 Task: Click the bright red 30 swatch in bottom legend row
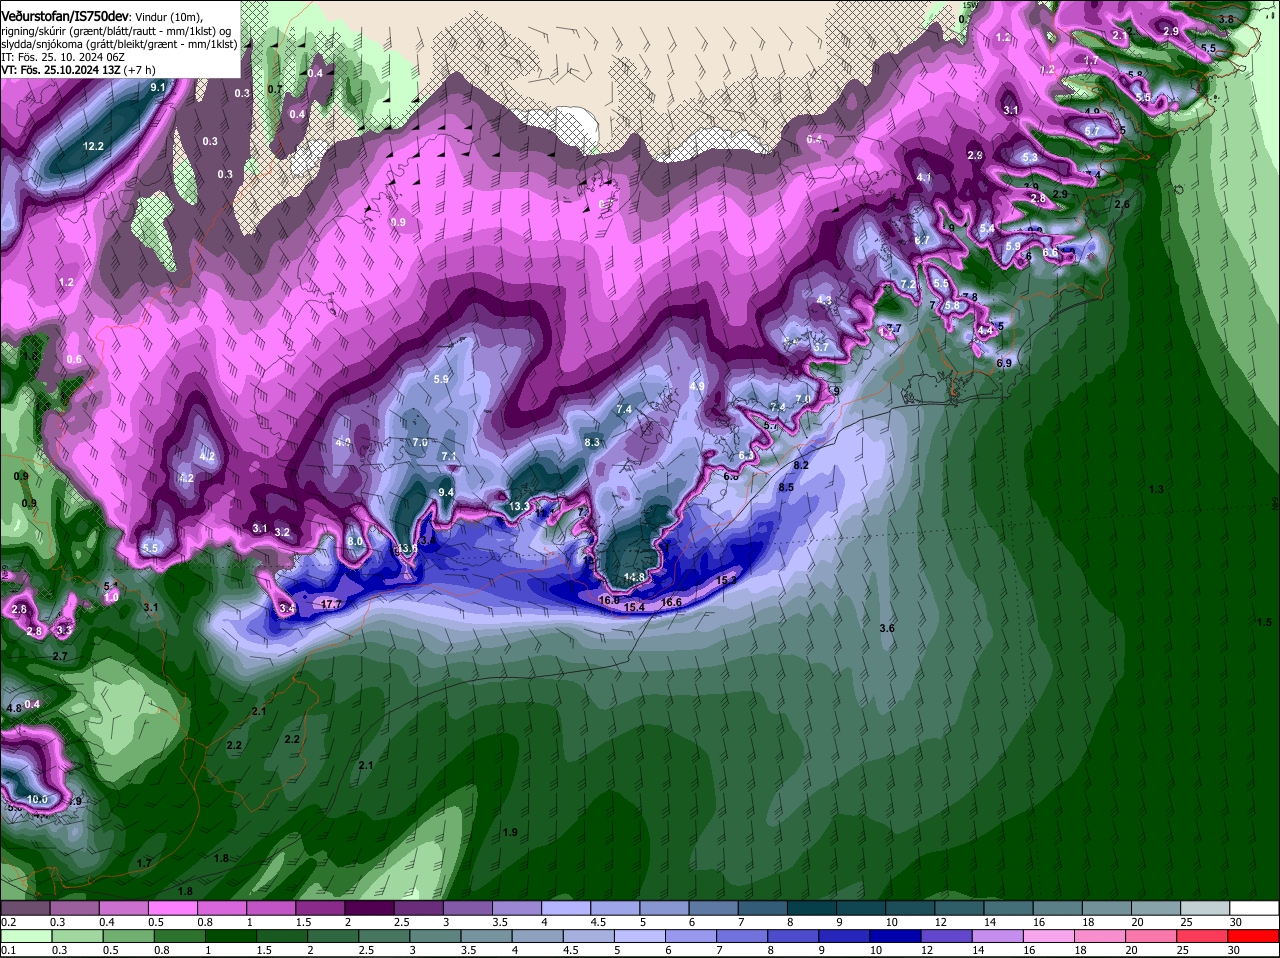(x=1255, y=935)
